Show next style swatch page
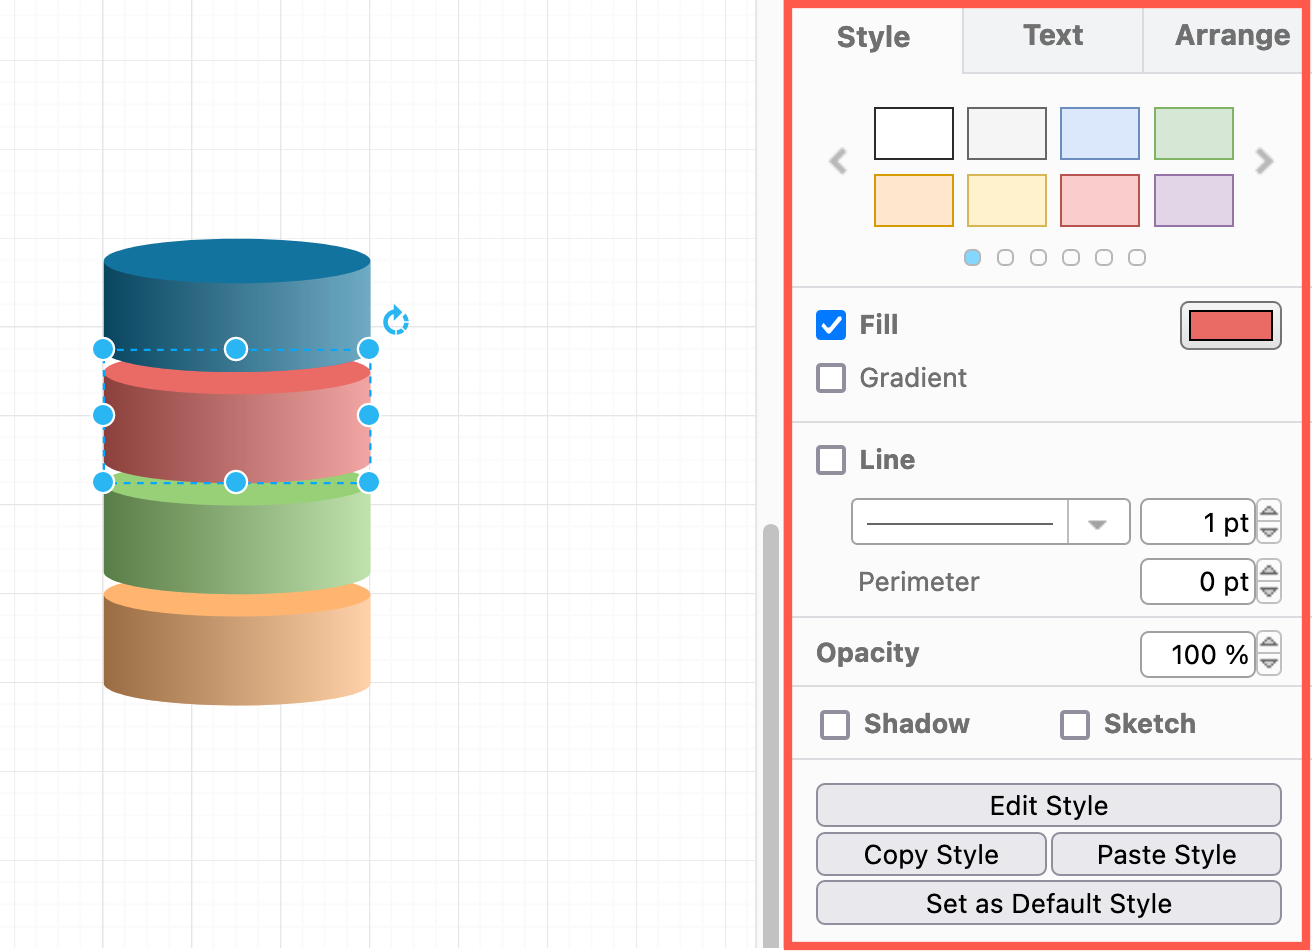 pyautogui.click(x=1264, y=161)
